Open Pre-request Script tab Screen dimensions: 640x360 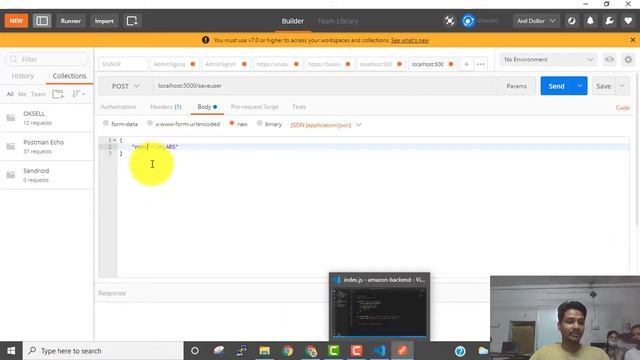(x=255, y=107)
